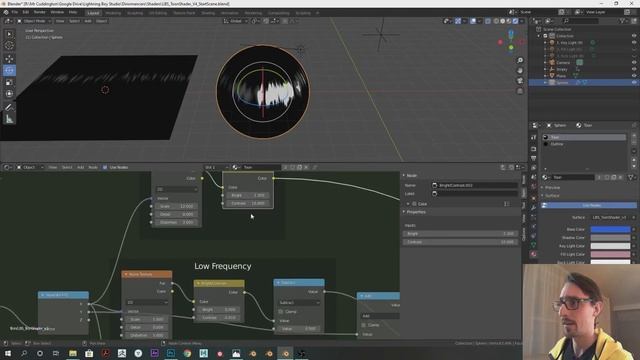The width and height of the screenshot is (640, 360).
Task: Toggle visibility of Sphere in outliner
Action: point(634,82)
